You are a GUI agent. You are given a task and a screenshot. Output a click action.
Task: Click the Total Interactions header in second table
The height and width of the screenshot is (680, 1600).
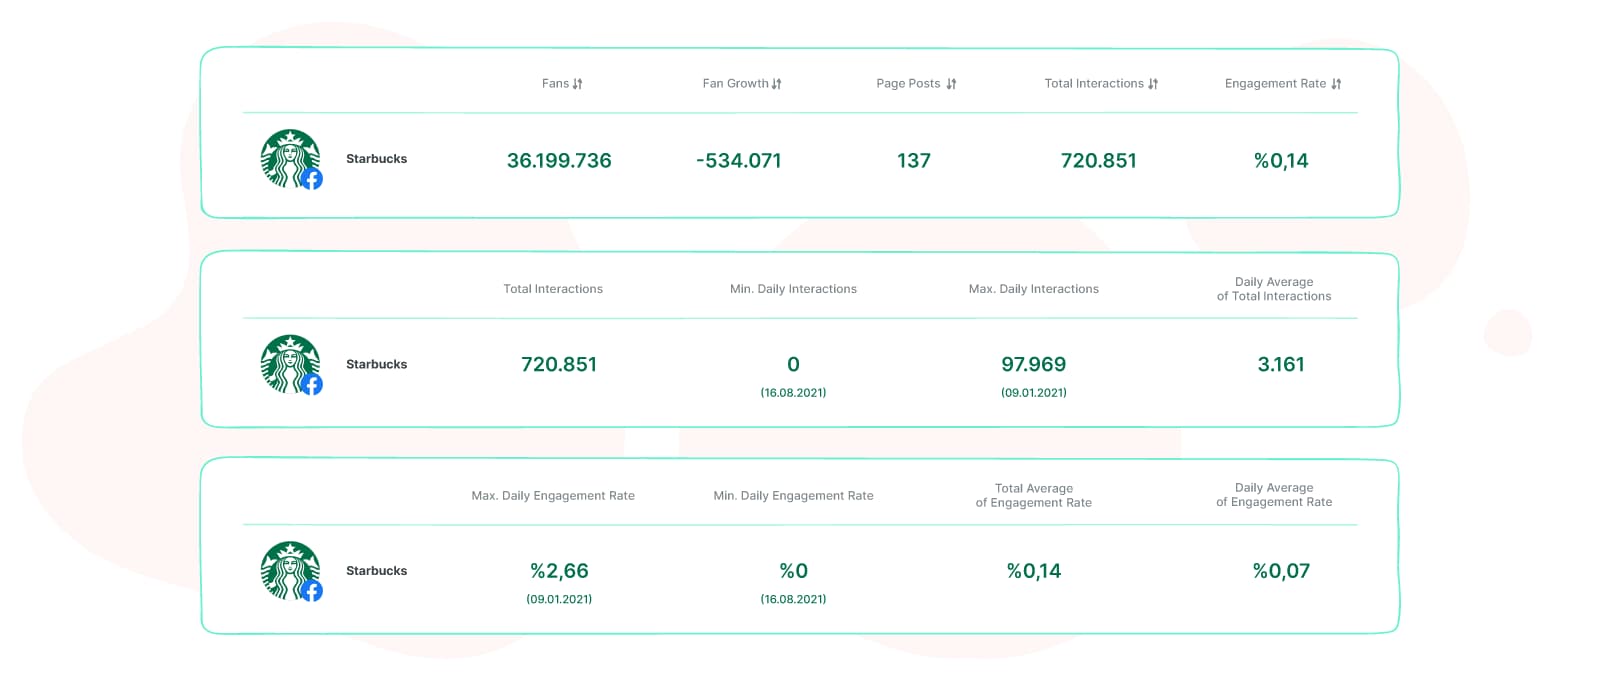pyautogui.click(x=553, y=289)
